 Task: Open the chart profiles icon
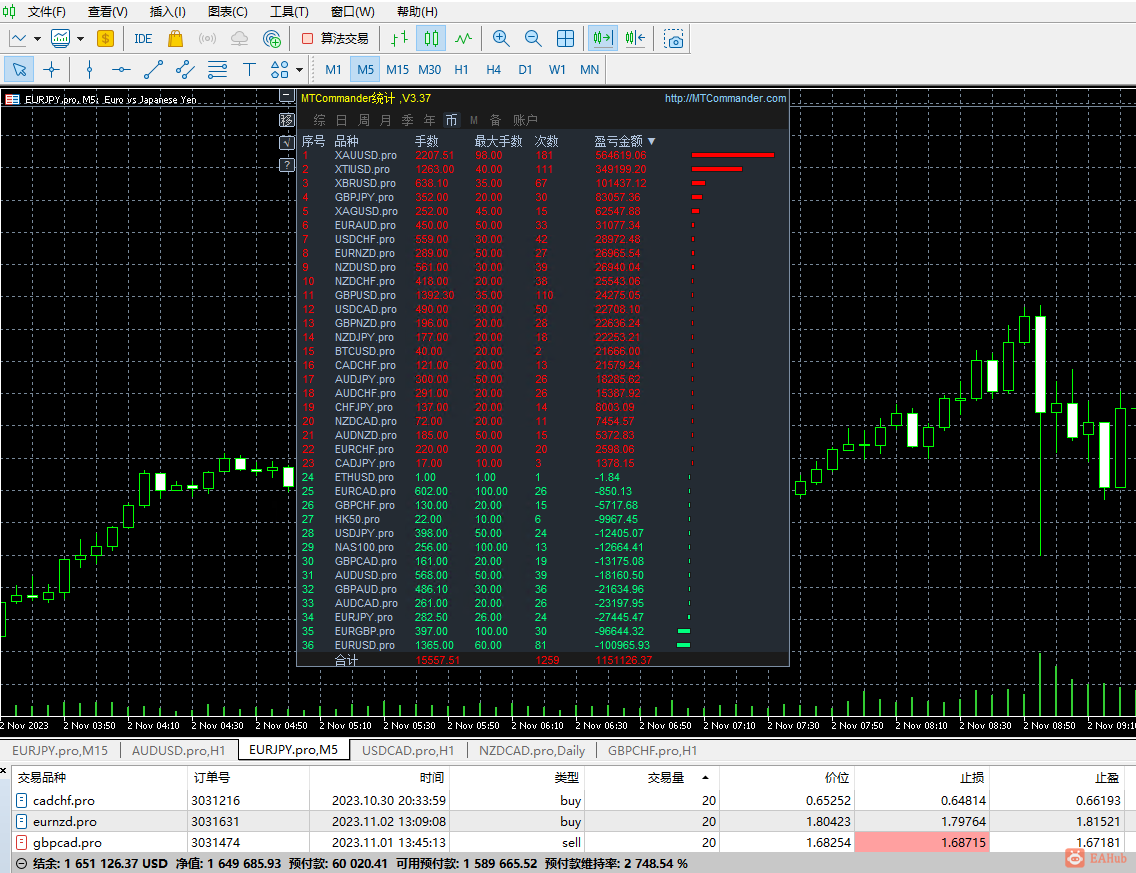61,38
